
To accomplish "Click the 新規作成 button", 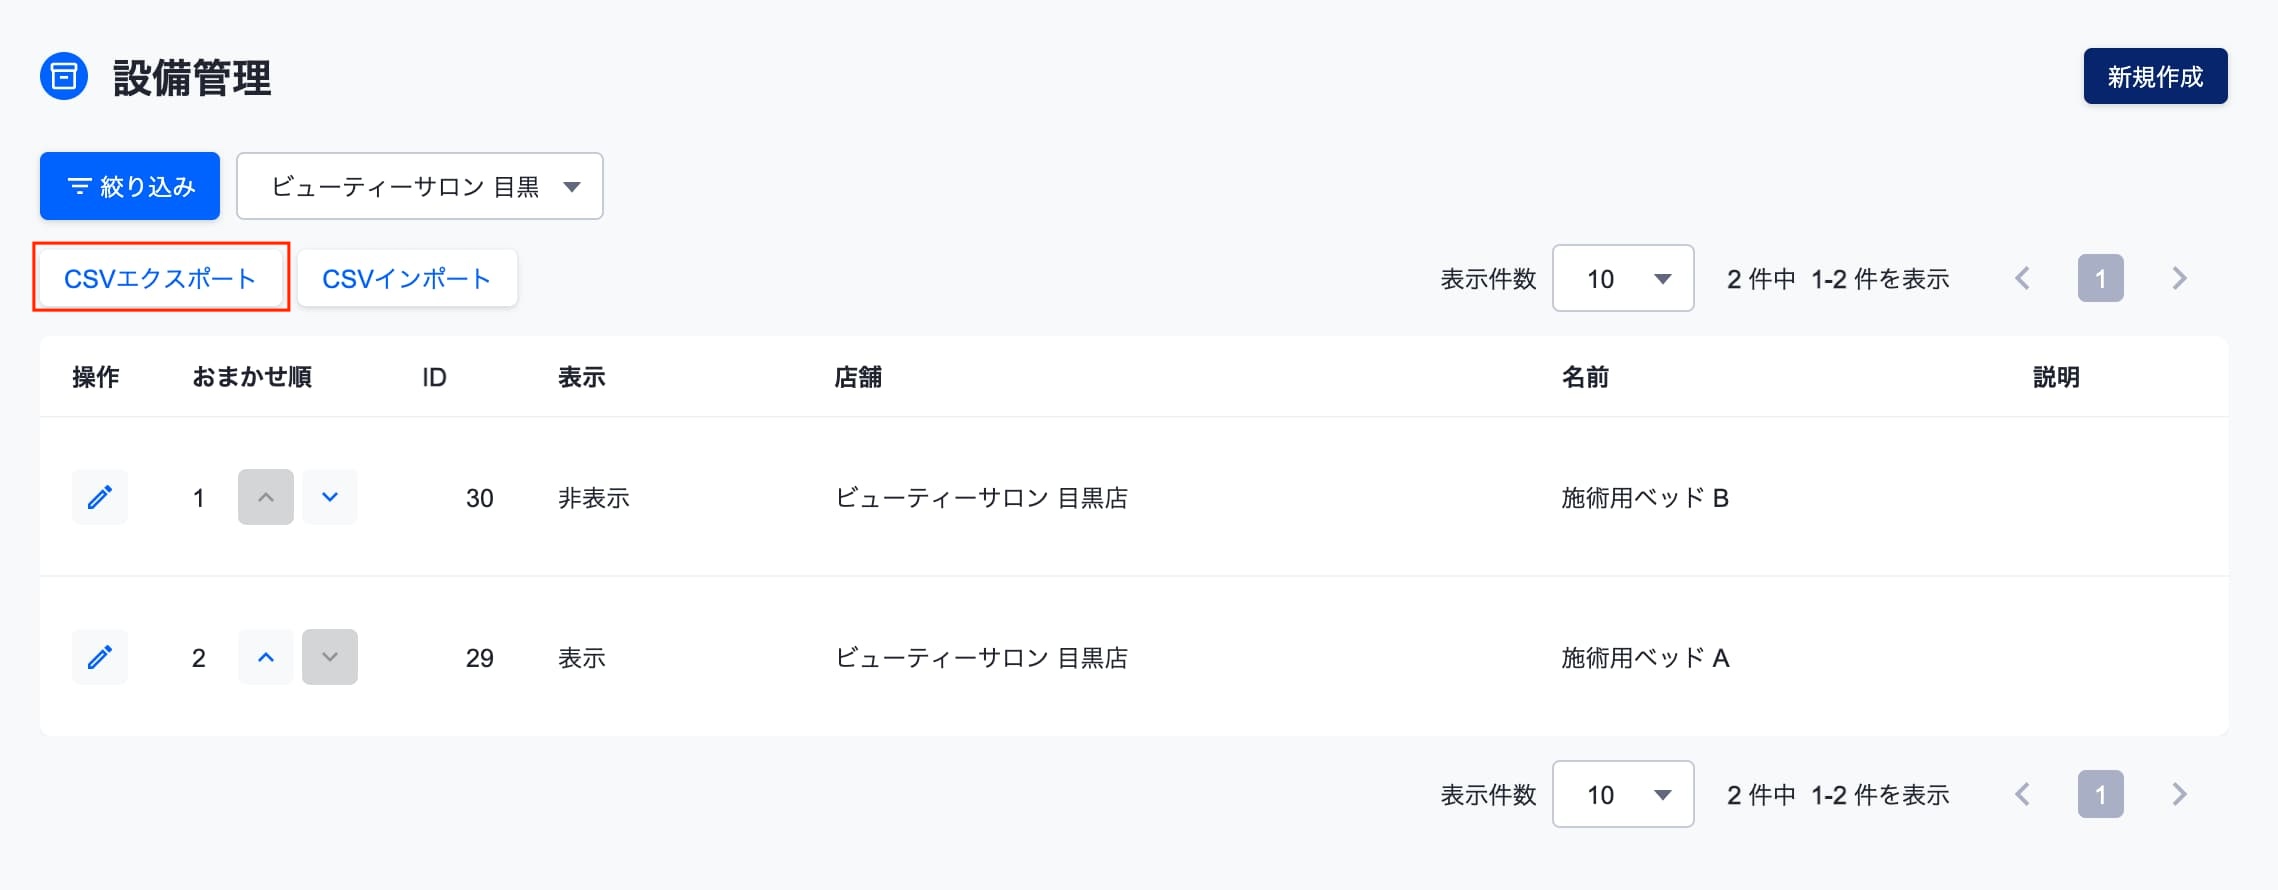I will tap(2155, 76).
